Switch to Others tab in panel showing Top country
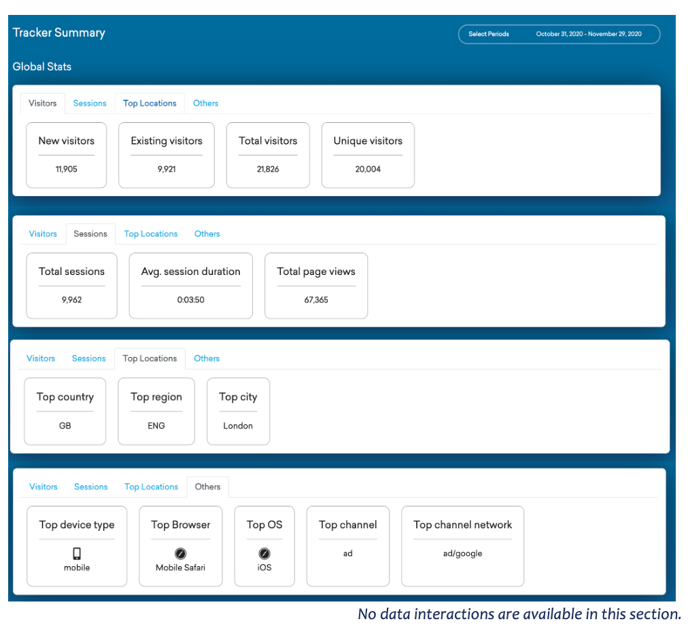Screen dimensions: 688x630 click(206, 358)
